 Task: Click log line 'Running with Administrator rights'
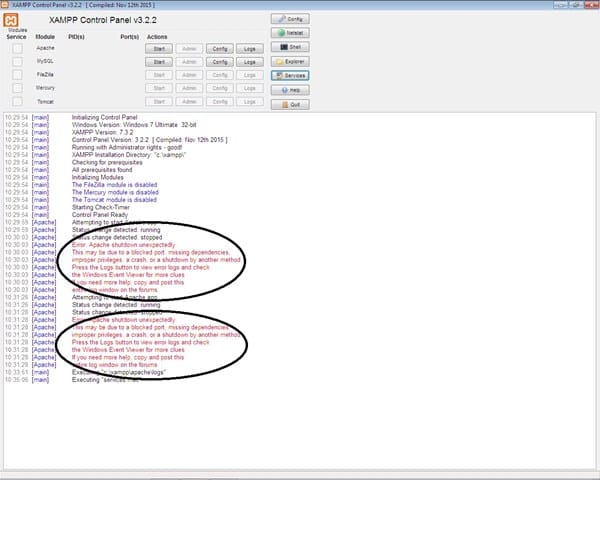pyautogui.click(x=127, y=147)
